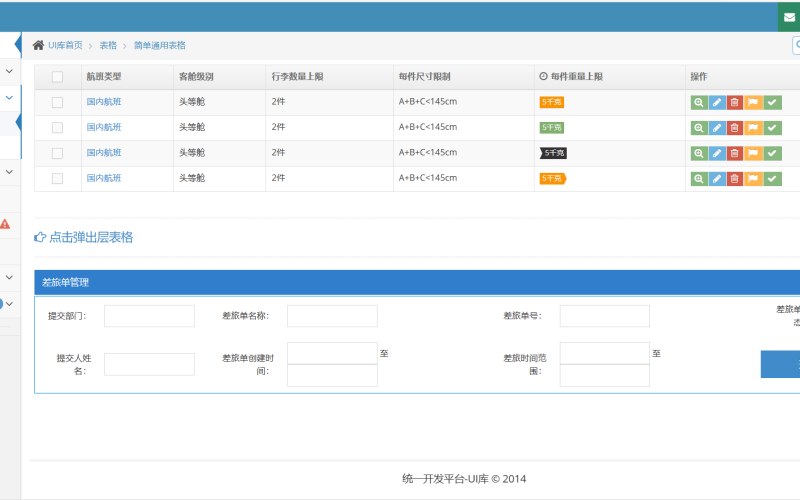Click the orange flag icon in first row
The image size is (800, 500).
(753, 102)
